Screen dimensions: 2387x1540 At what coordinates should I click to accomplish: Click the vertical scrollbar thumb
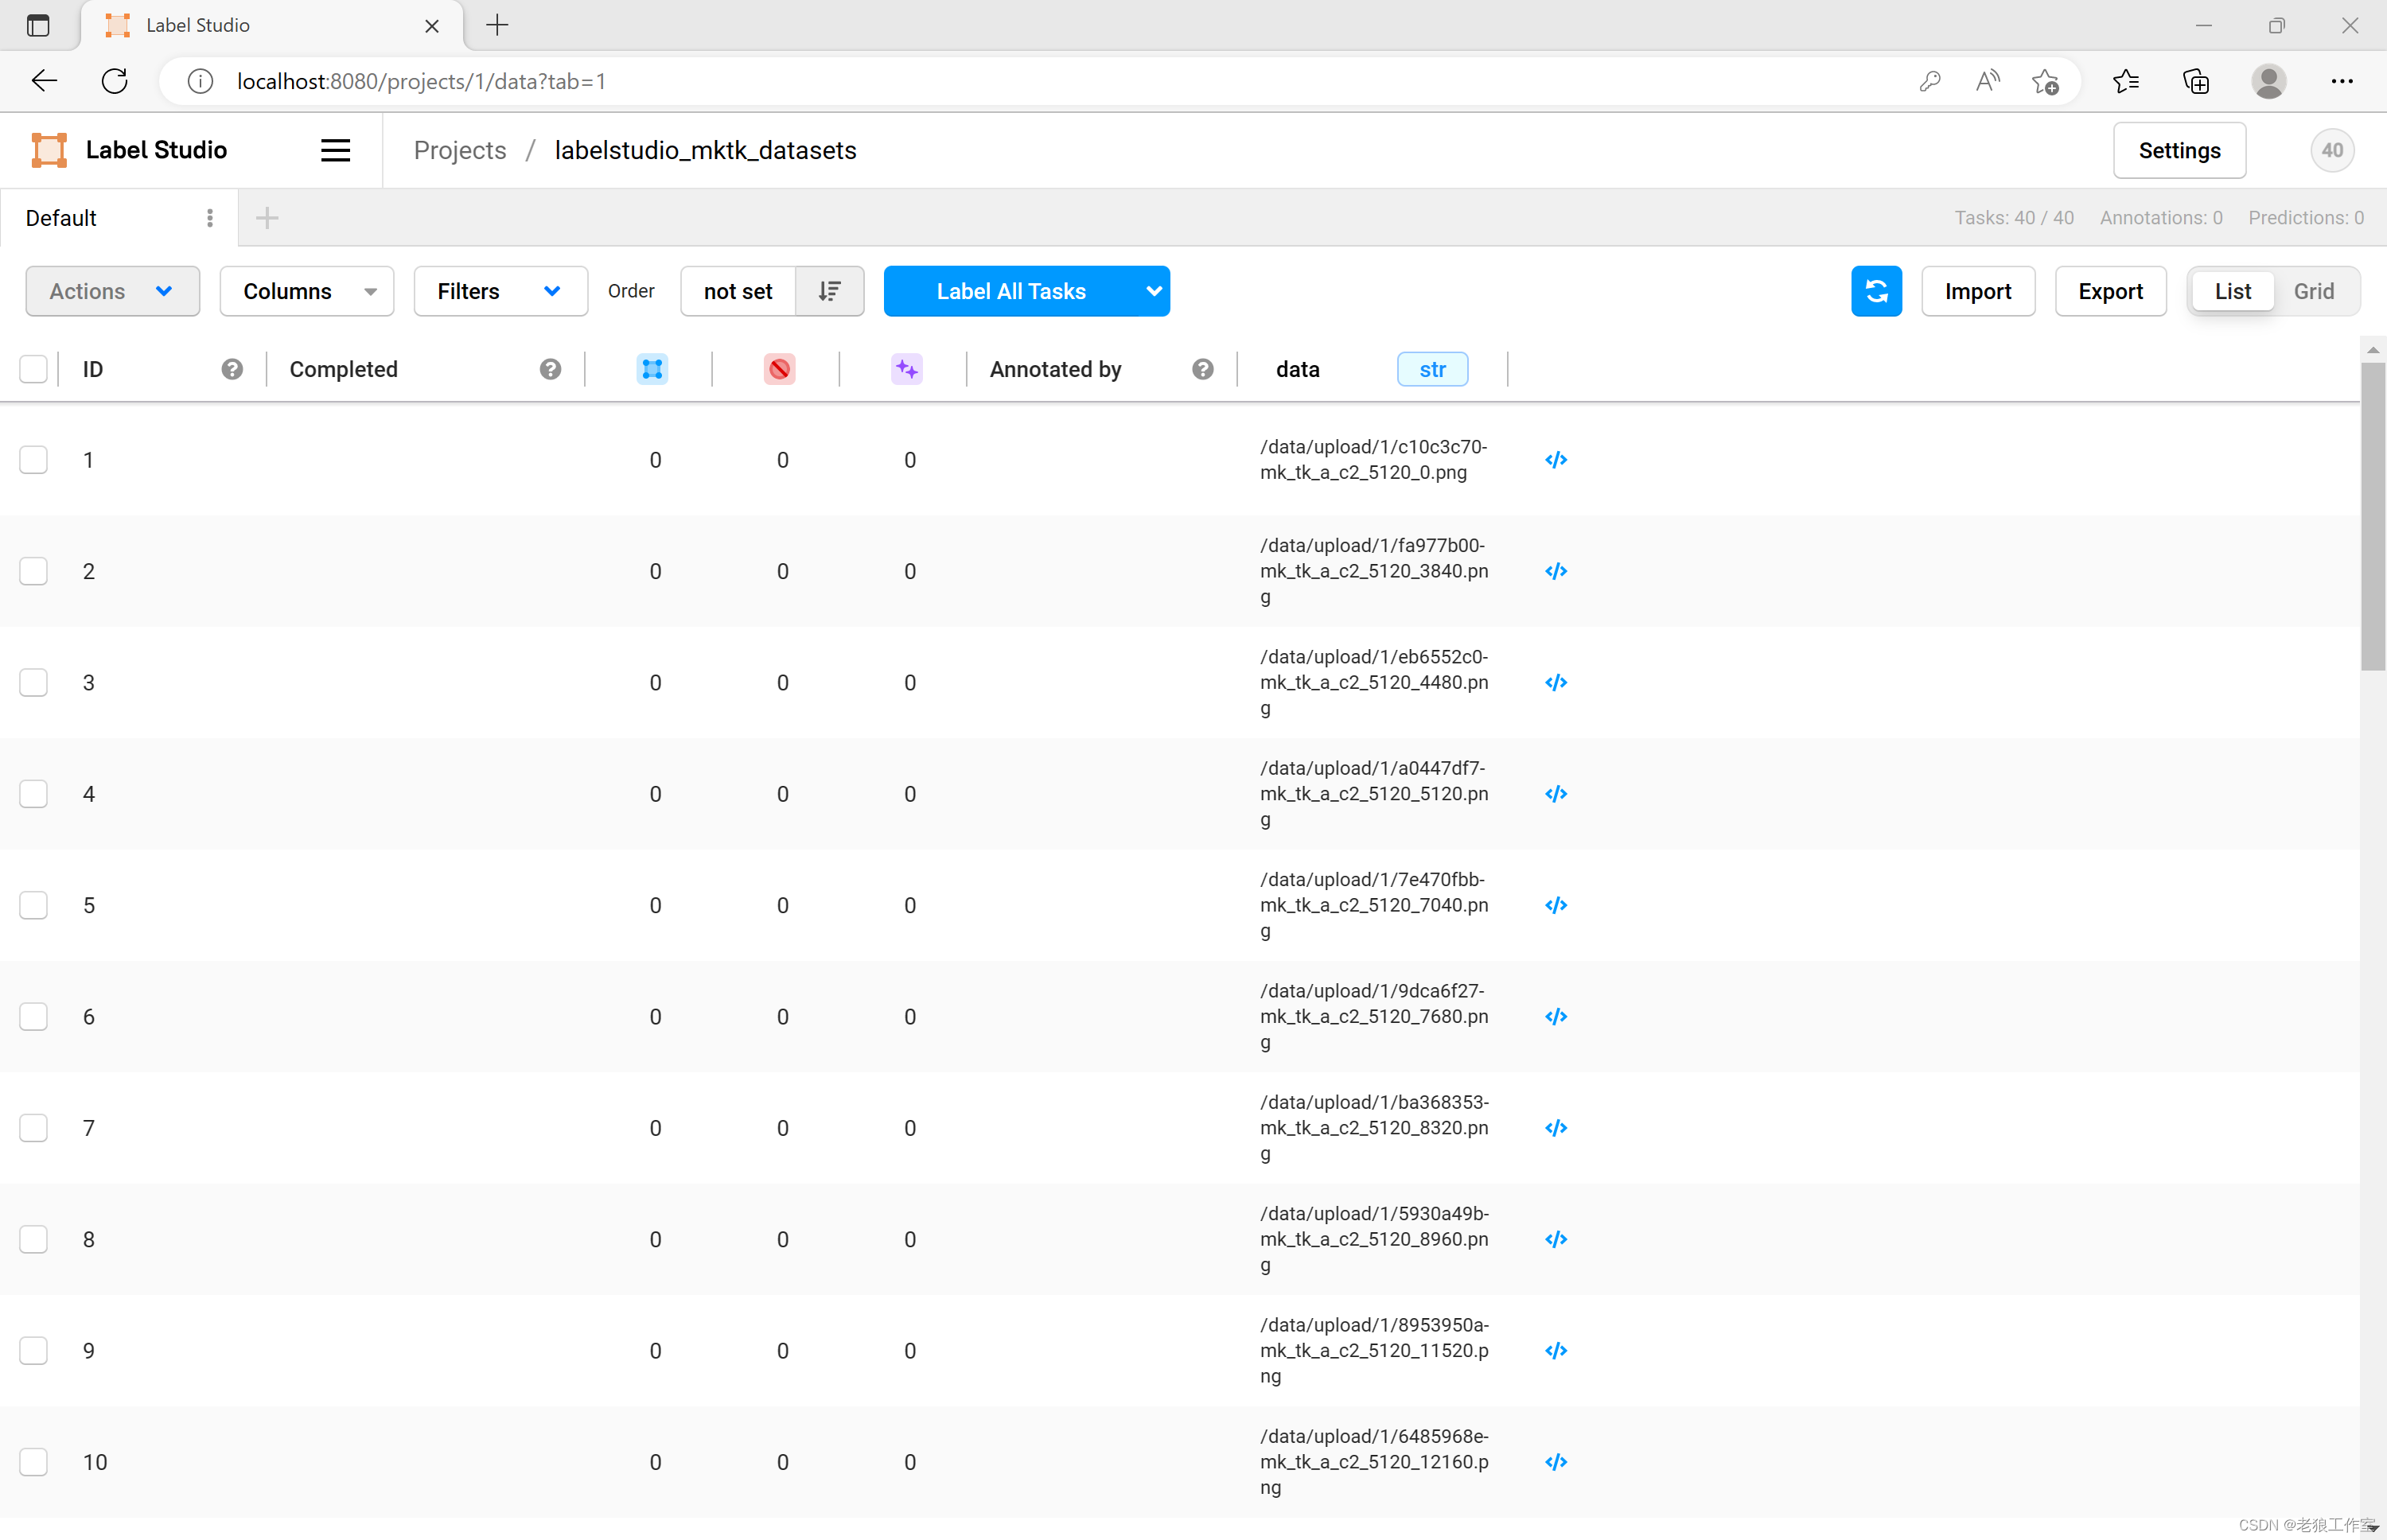click(x=2372, y=516)
